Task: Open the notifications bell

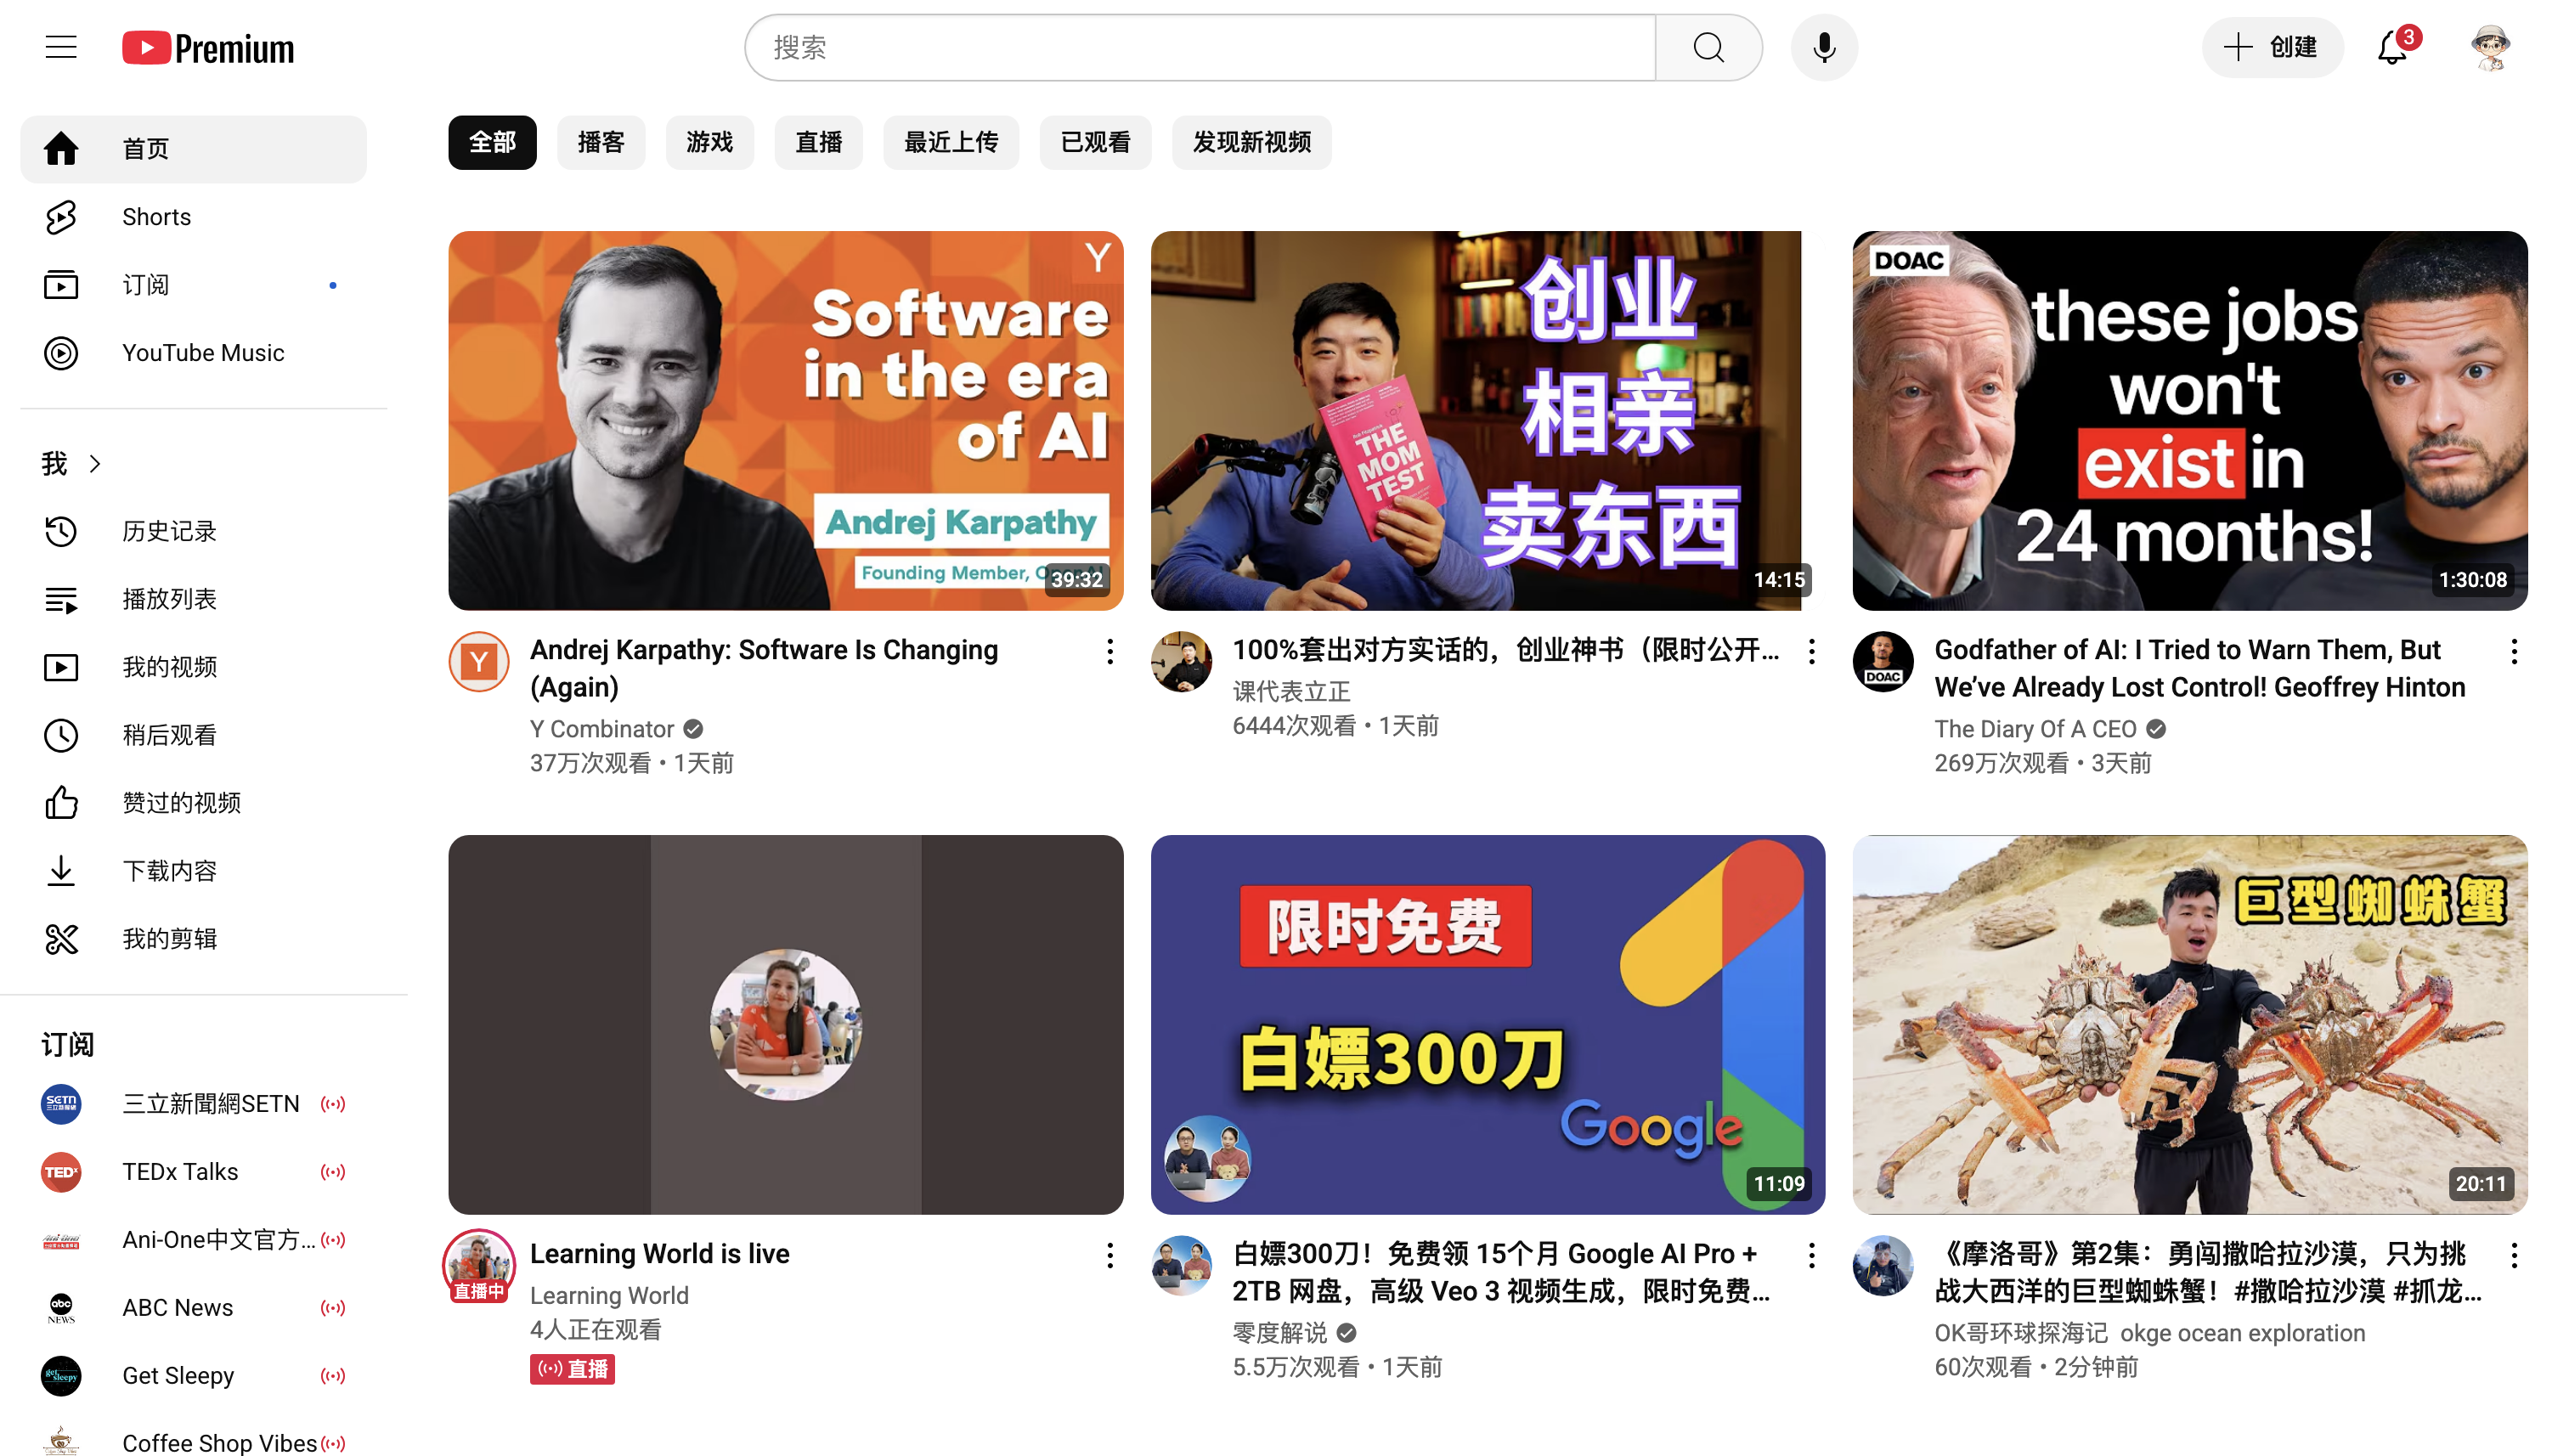Action: (x=2394, y=47)
